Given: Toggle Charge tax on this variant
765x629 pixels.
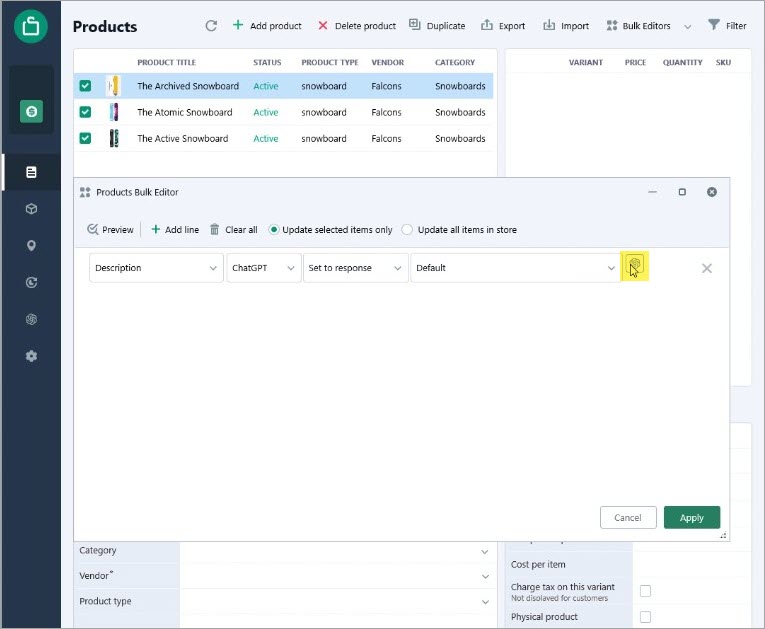Looking at the screenshot, I should pos(645,591).
